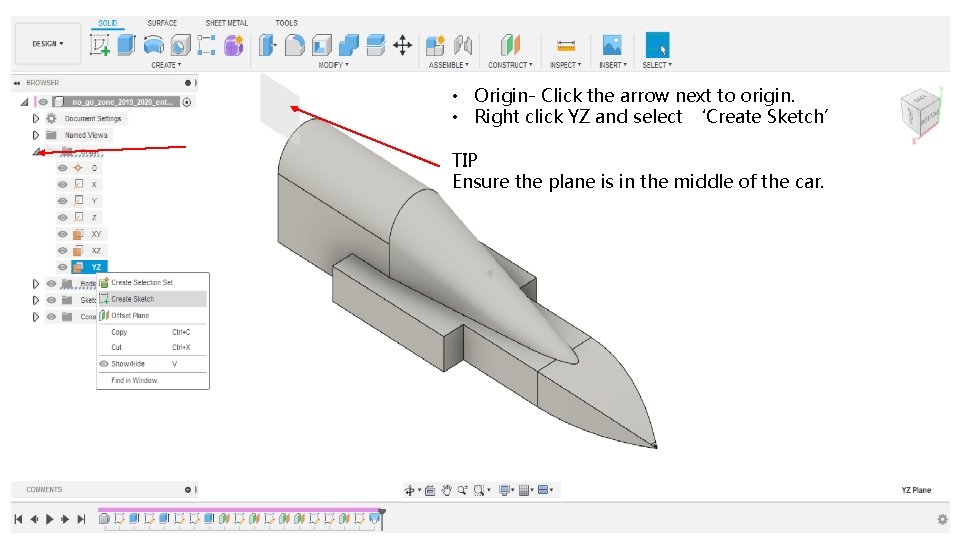This screenshot has width=960, height=540.
Task: Toggle visibility eye of X axis
Action: (x=62, y=184)
